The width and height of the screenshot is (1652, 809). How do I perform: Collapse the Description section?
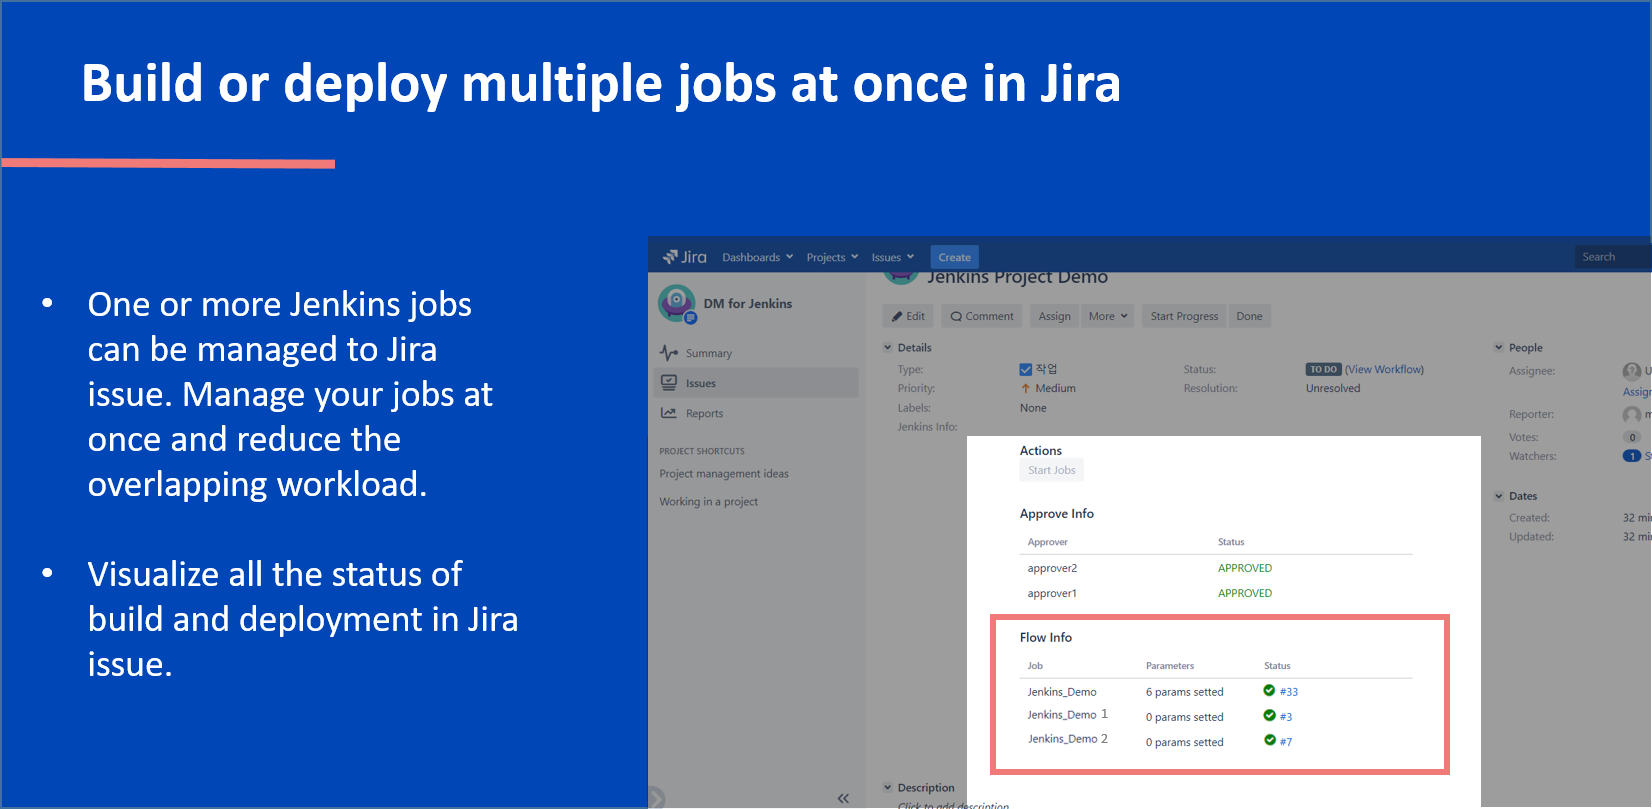tap(887, 788)
